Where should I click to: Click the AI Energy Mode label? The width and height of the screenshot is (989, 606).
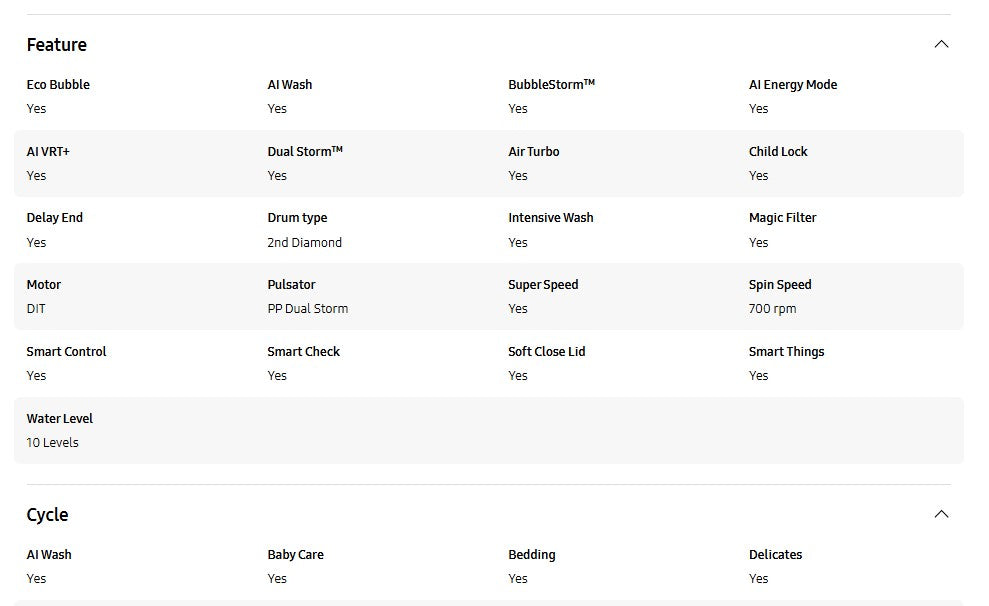point(793,85)
